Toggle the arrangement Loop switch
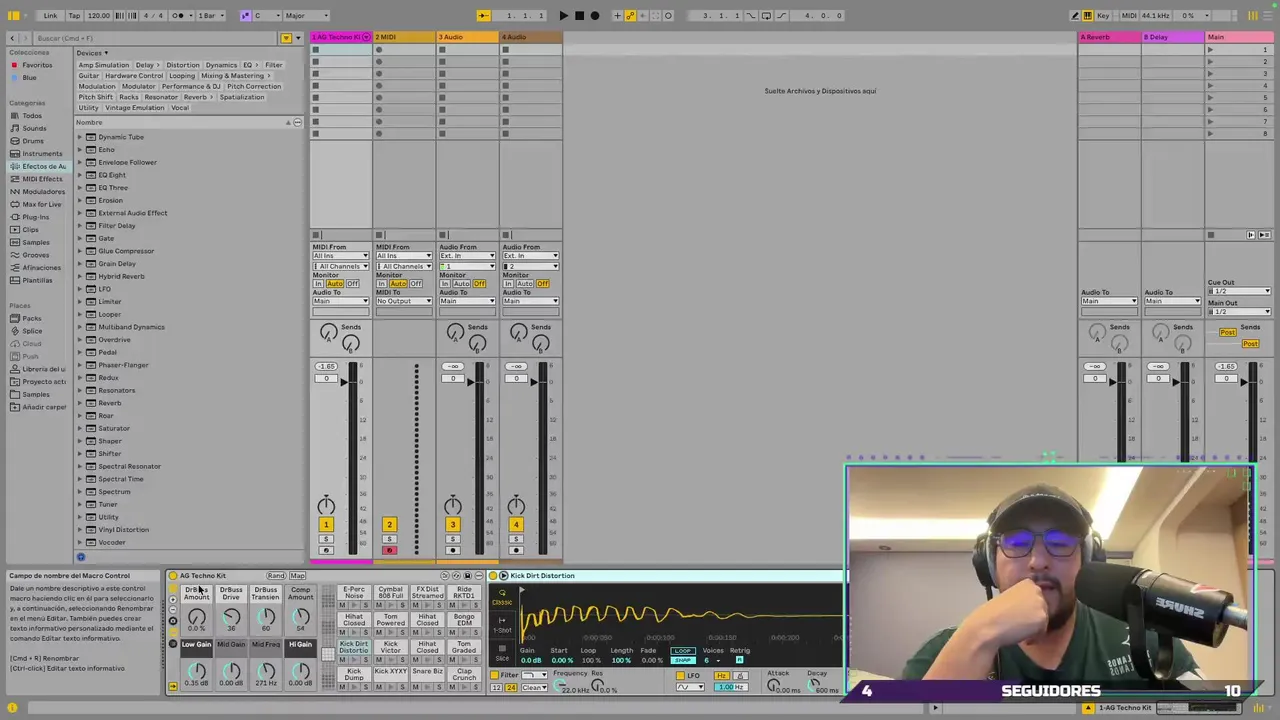Viewport: 1280px width, 720px height. coord(766,15)
